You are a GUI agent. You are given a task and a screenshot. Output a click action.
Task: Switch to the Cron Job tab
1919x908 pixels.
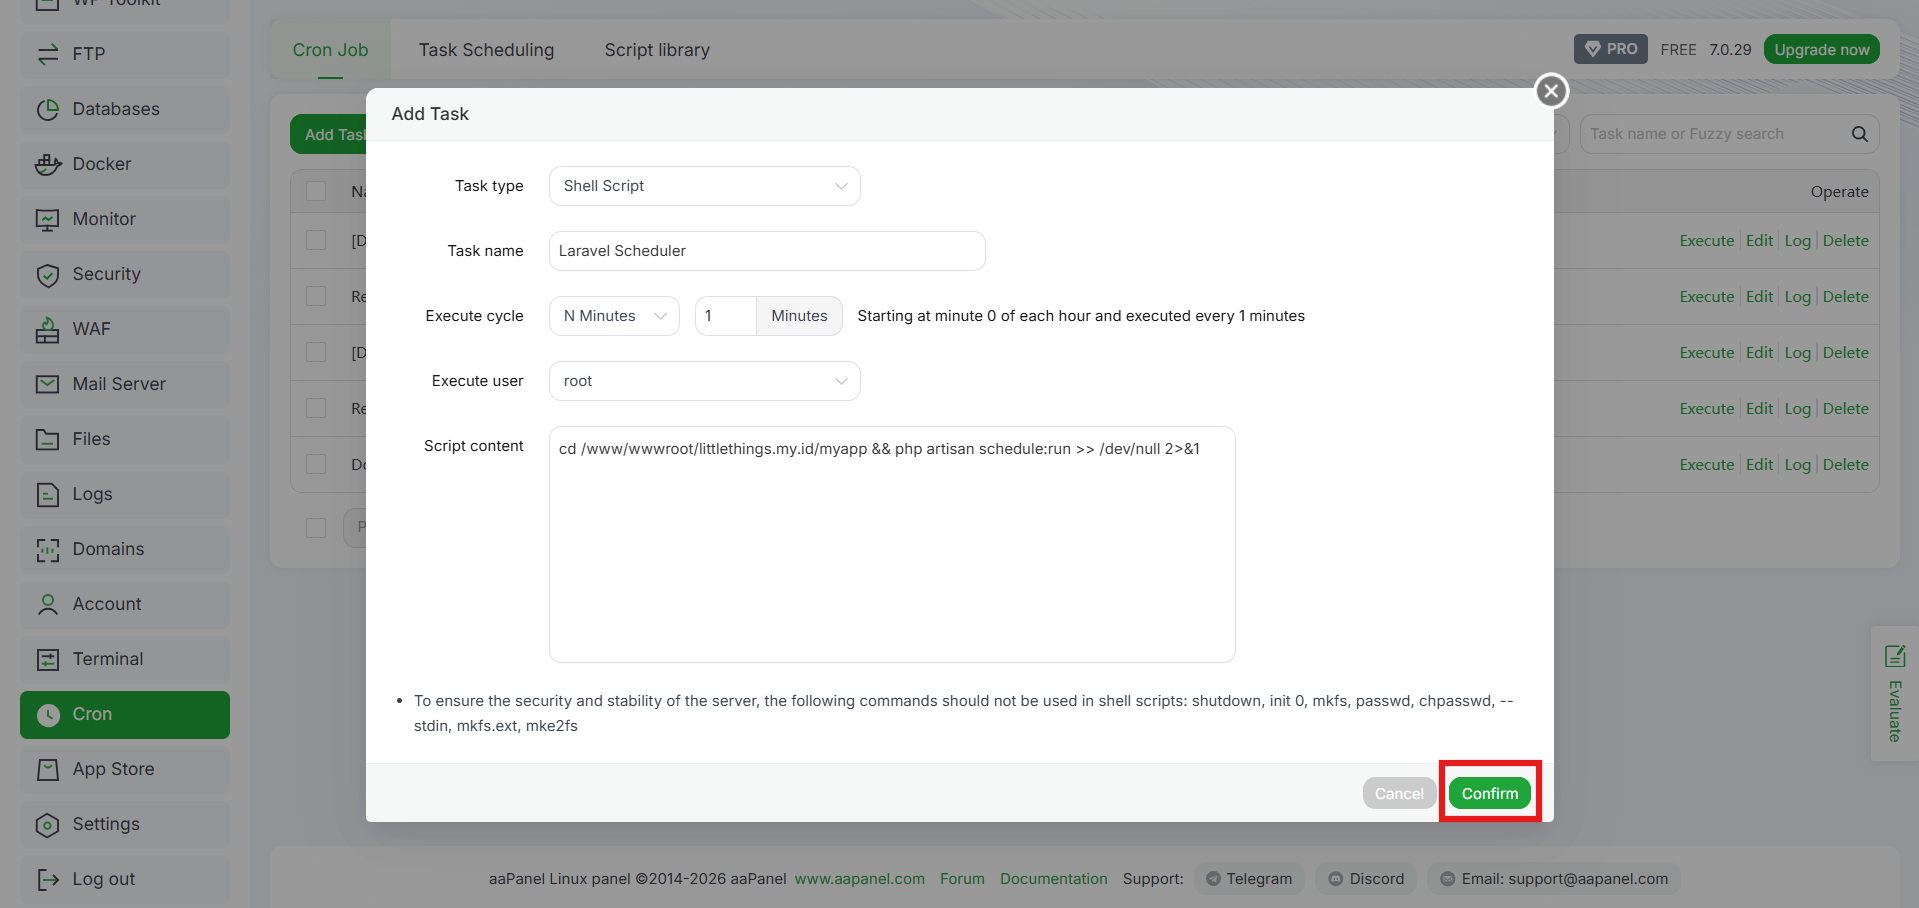[x=330, y=50]
